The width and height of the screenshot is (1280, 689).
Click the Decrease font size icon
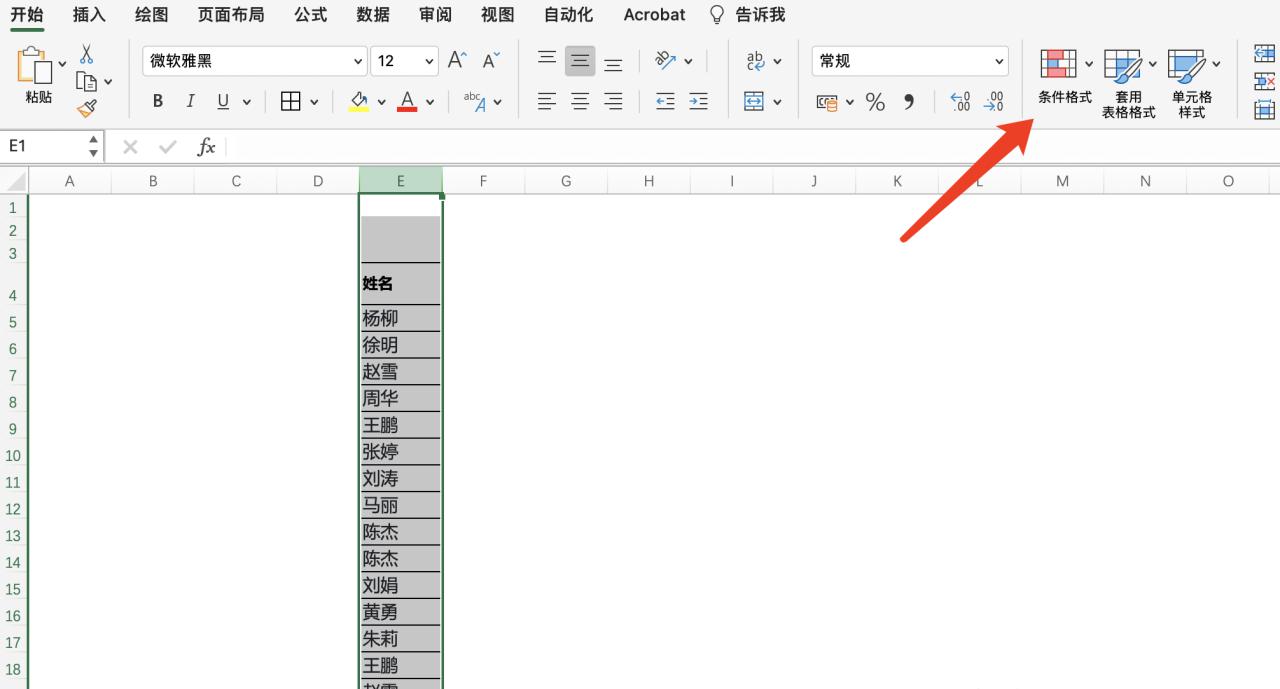(491, 60)
